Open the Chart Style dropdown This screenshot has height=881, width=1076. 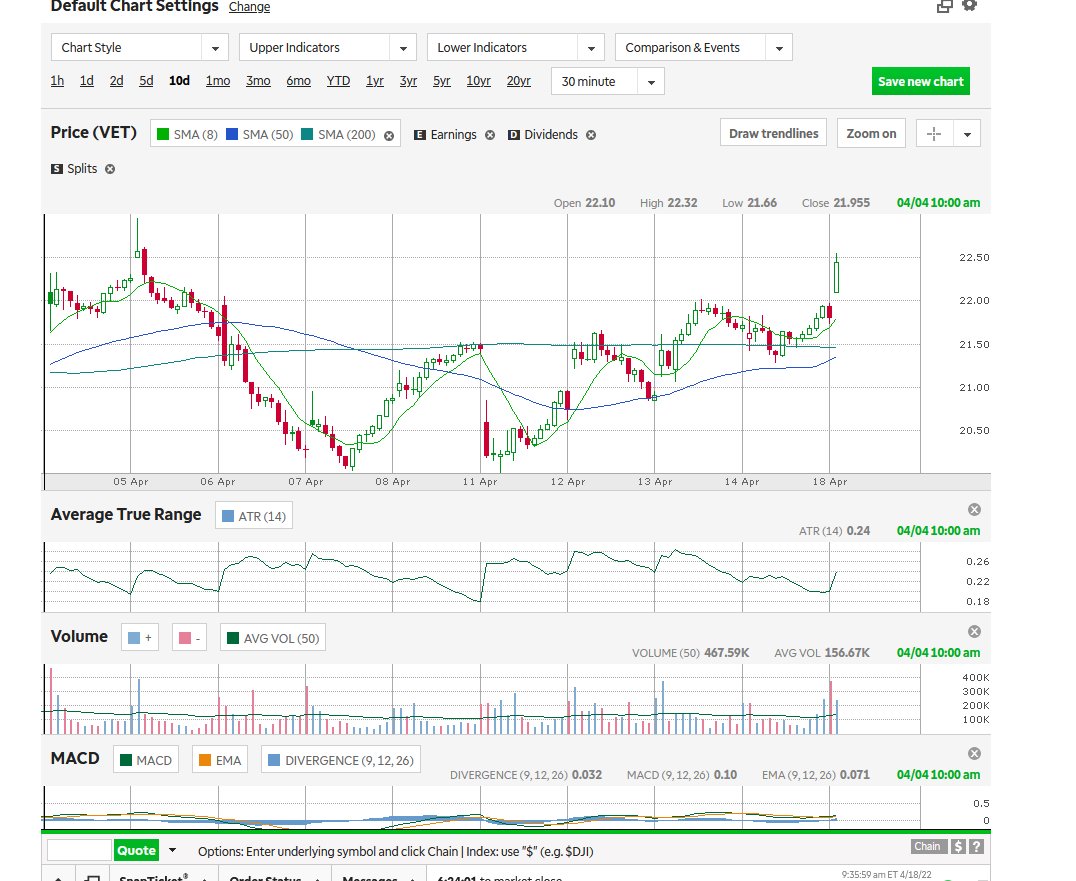pos(139,47)
